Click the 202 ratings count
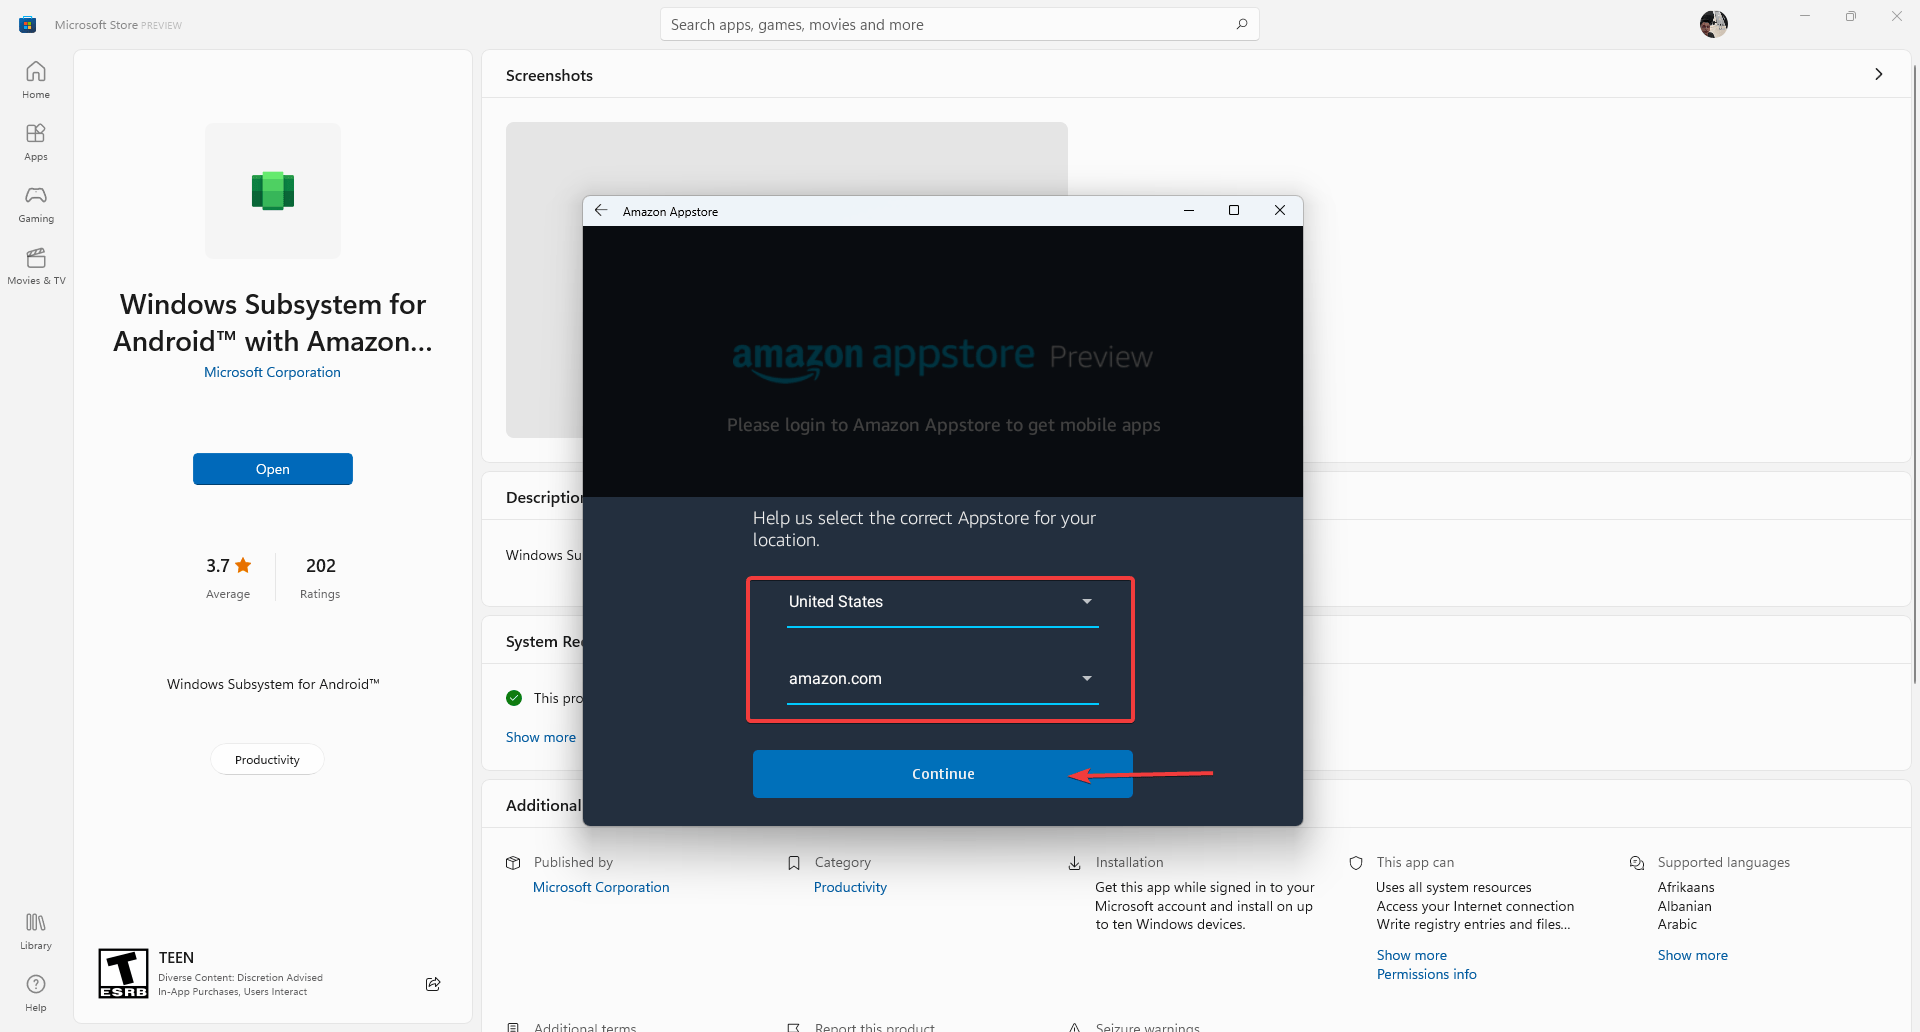Screen dimensions: 1920x1032 point(320,566)
